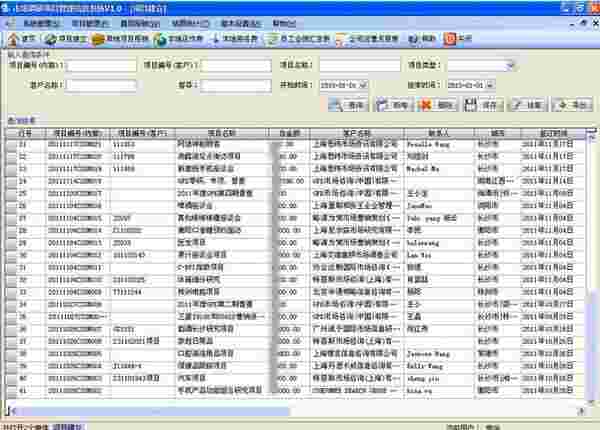Open the document-with-pencil toolbar item
The width and height of the screenshot is (600, 430).
367,39
